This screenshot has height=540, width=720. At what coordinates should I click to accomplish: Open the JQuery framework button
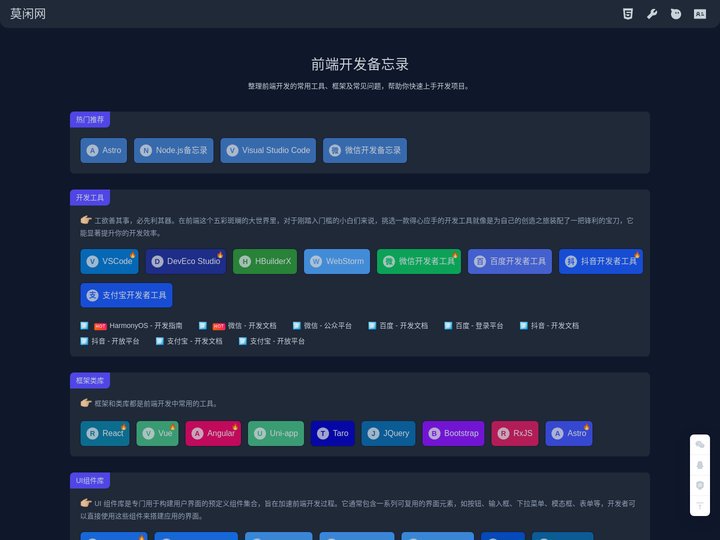[388, 433]
